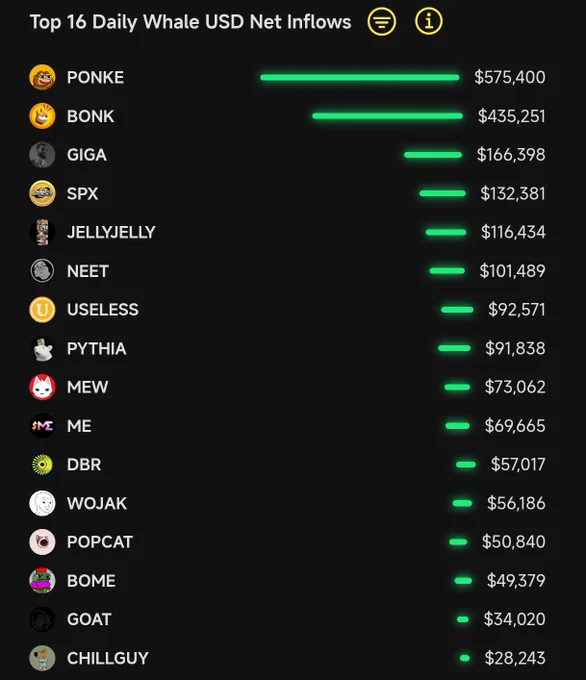Select the PONKE token icon
Screen dimensions: 586x680
click(x=42, y=78)
